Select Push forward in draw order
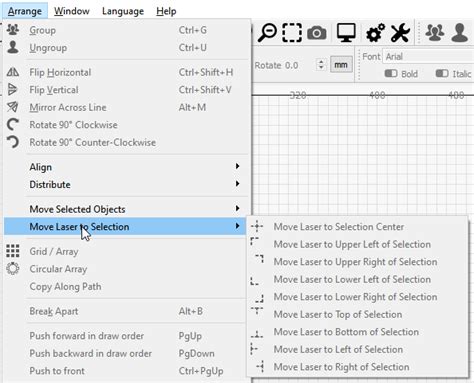Image resolution: width=474 pixels, height=383 pixels. point(126,336)
